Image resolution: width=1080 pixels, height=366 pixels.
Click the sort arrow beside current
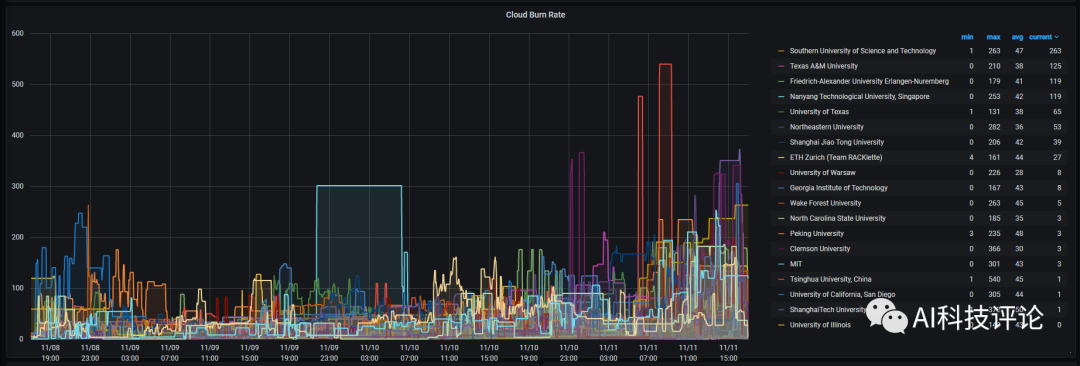(x=1056, y=37)
